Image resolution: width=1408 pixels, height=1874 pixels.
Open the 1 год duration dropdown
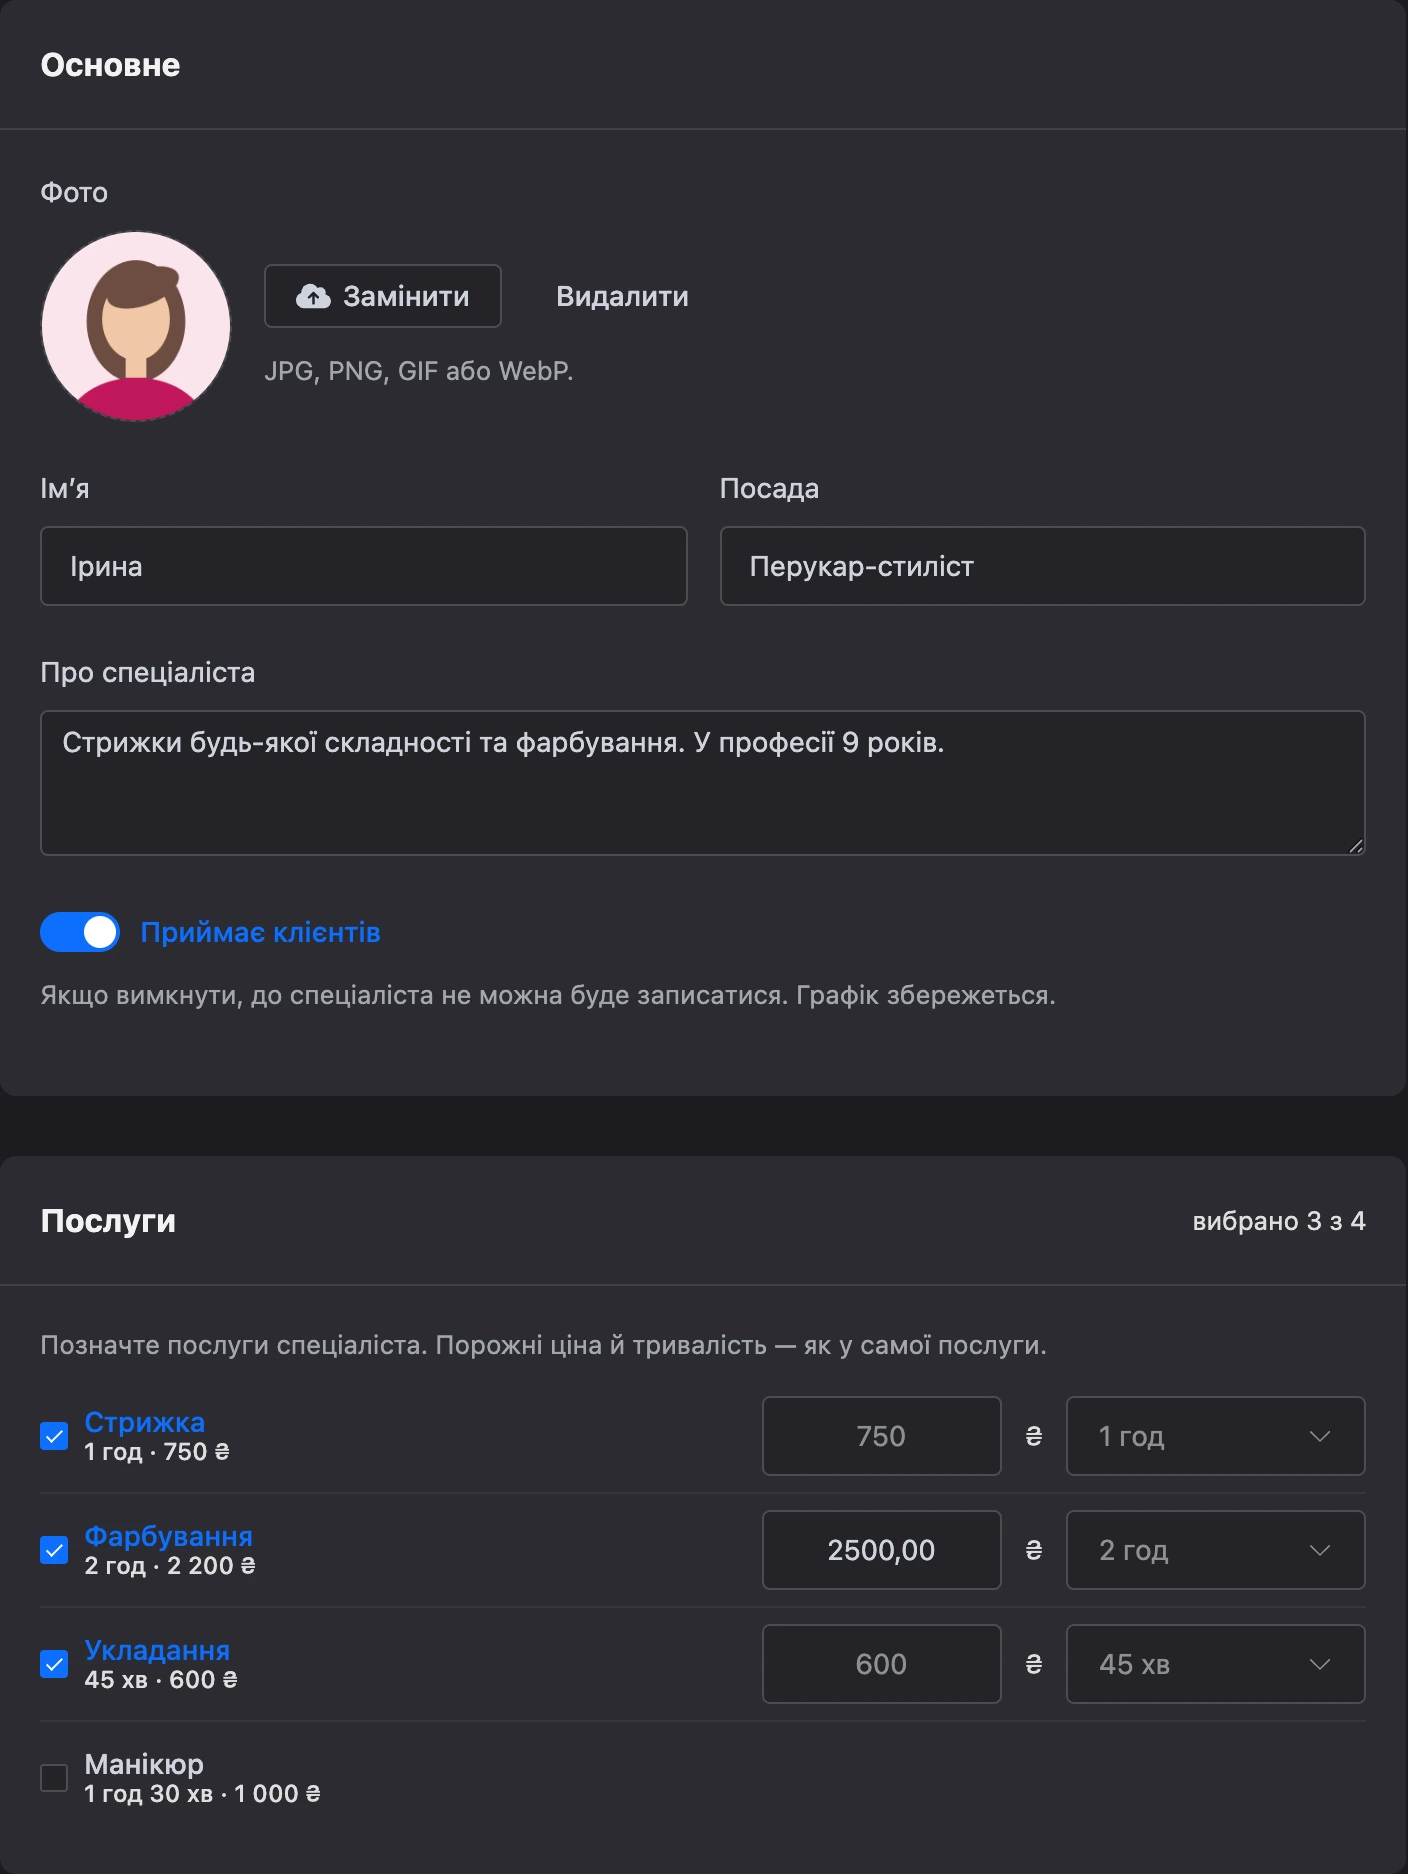coord(1215,1436)
